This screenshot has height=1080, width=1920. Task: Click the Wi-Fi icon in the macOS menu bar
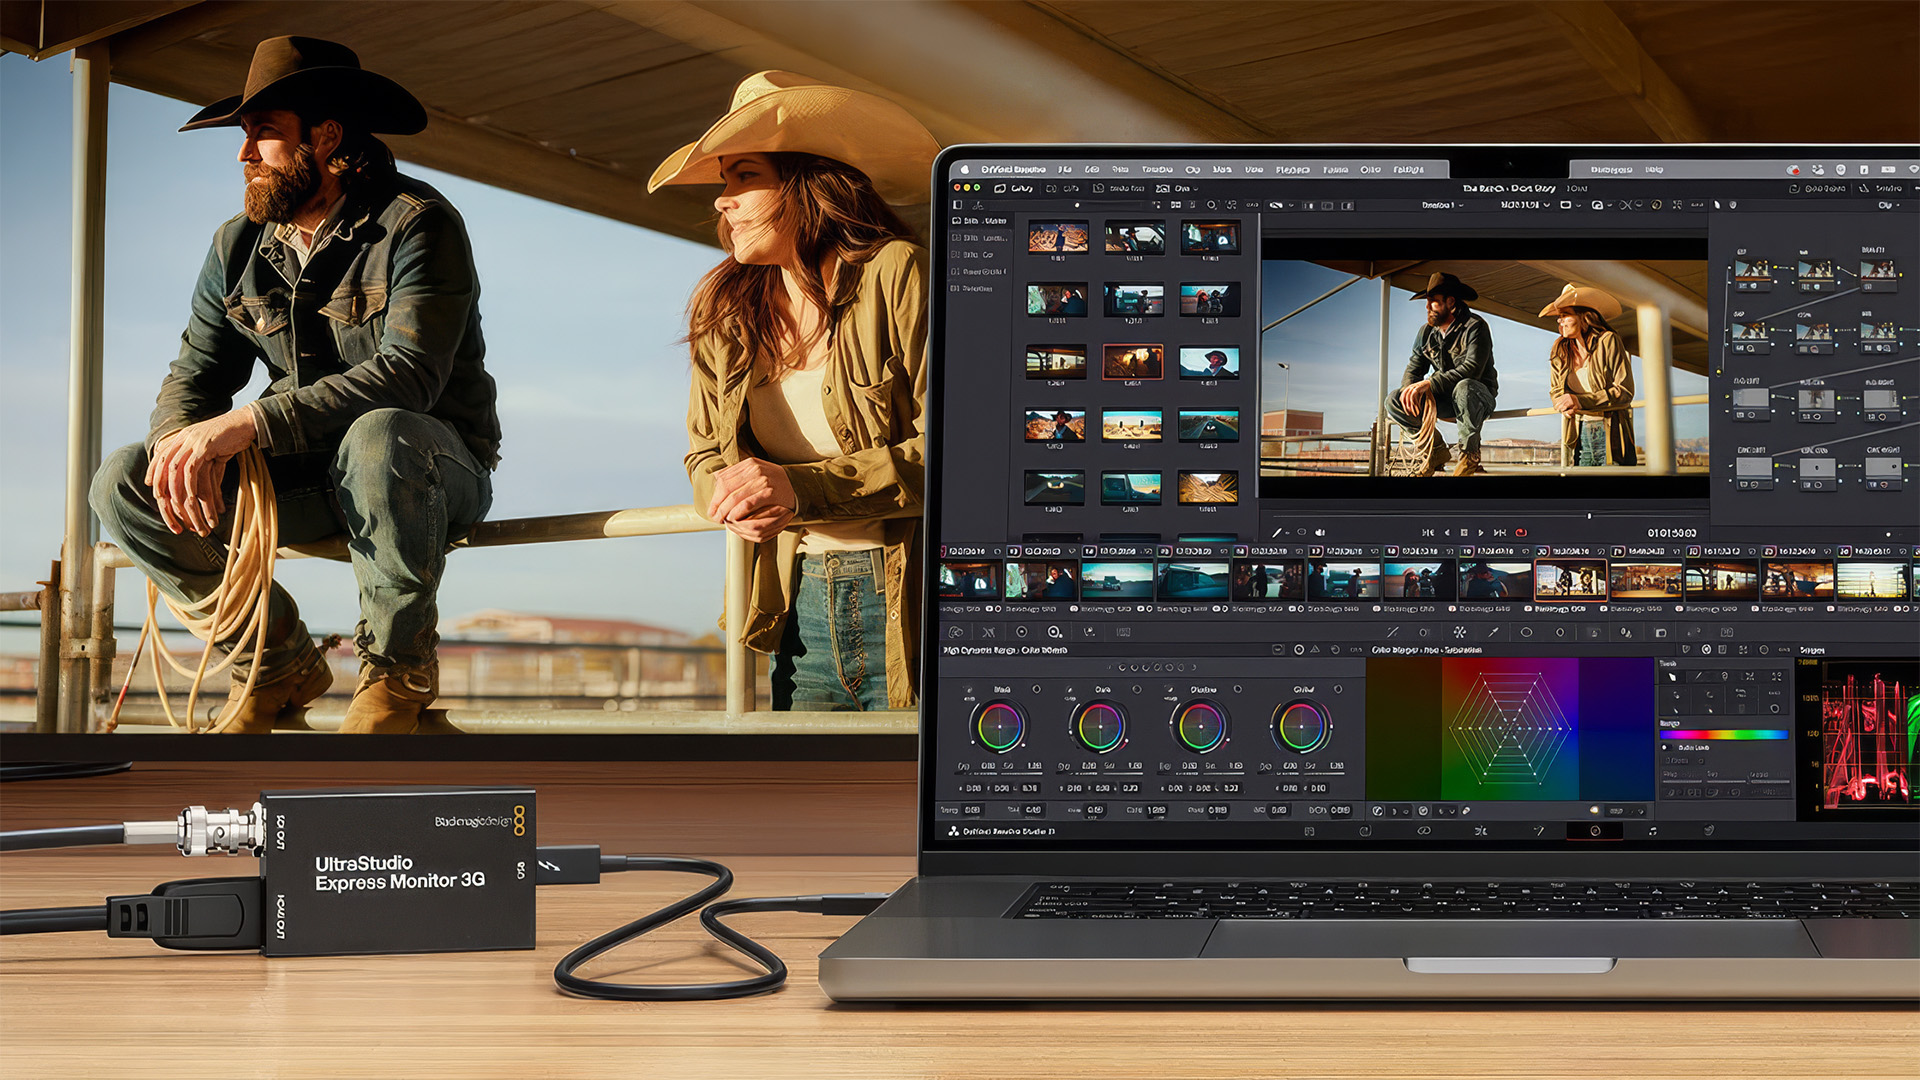tap(1914, 169)
